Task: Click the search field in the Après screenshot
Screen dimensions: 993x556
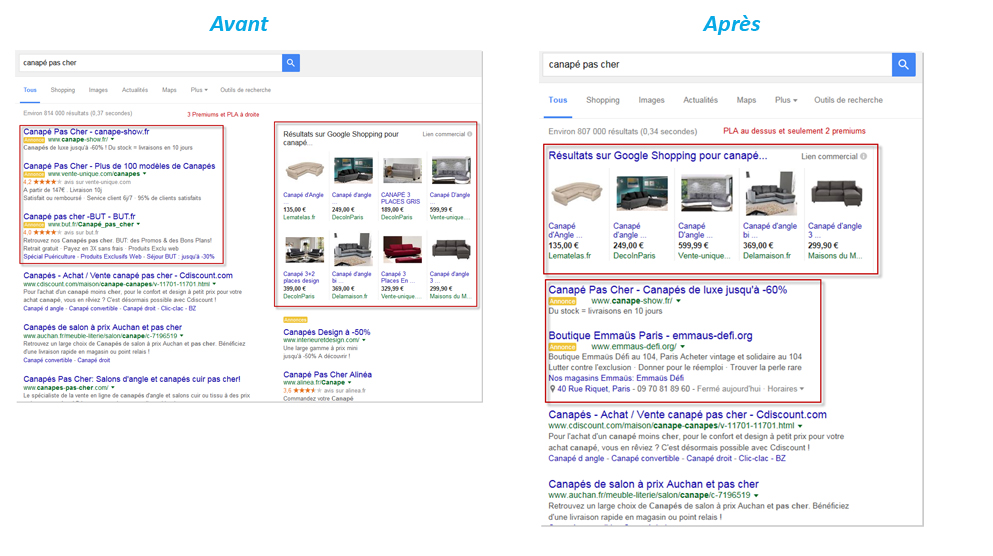Action: tap(718, 64)
